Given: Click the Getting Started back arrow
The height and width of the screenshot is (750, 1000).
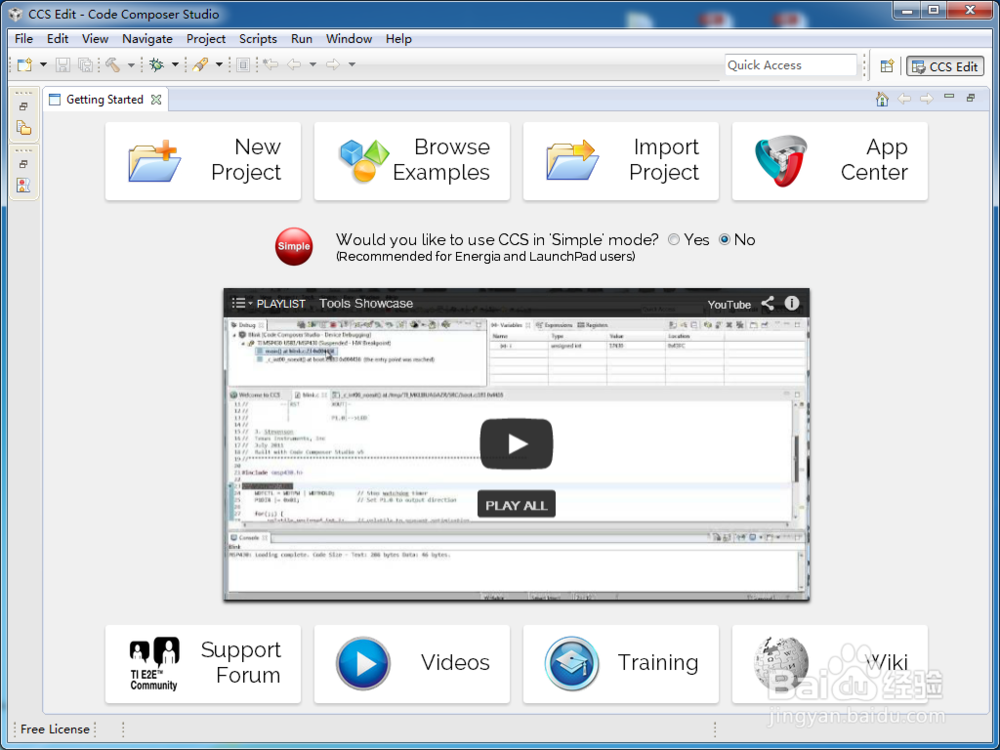Looking at the screenshot, I should [x=904, y=99].
